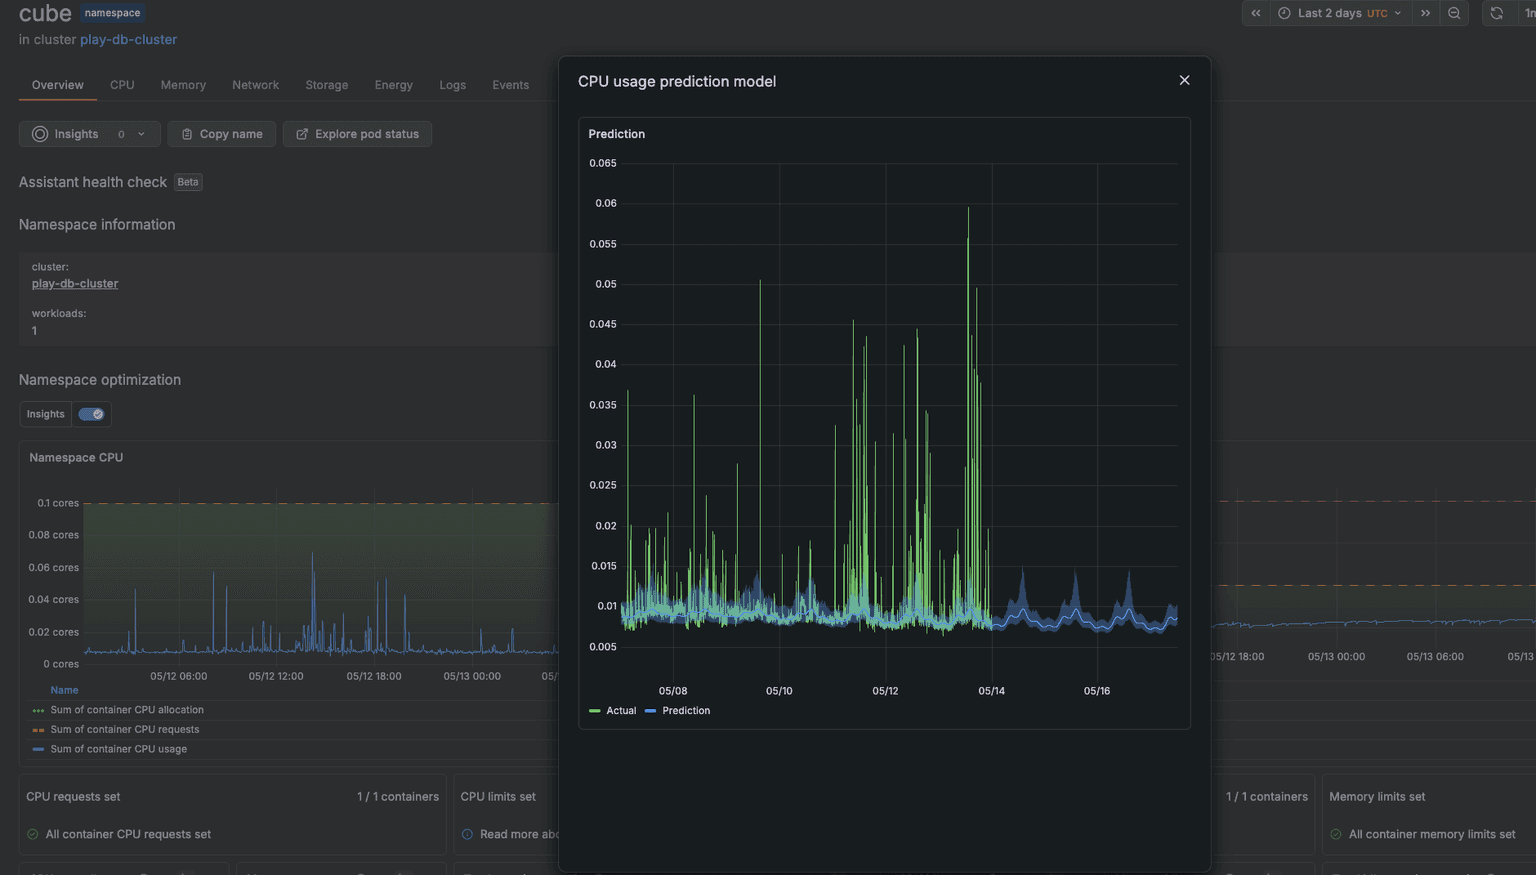Click the info icon beside Read more
This screenshot has height=875, width=1536.
[467, 834]
